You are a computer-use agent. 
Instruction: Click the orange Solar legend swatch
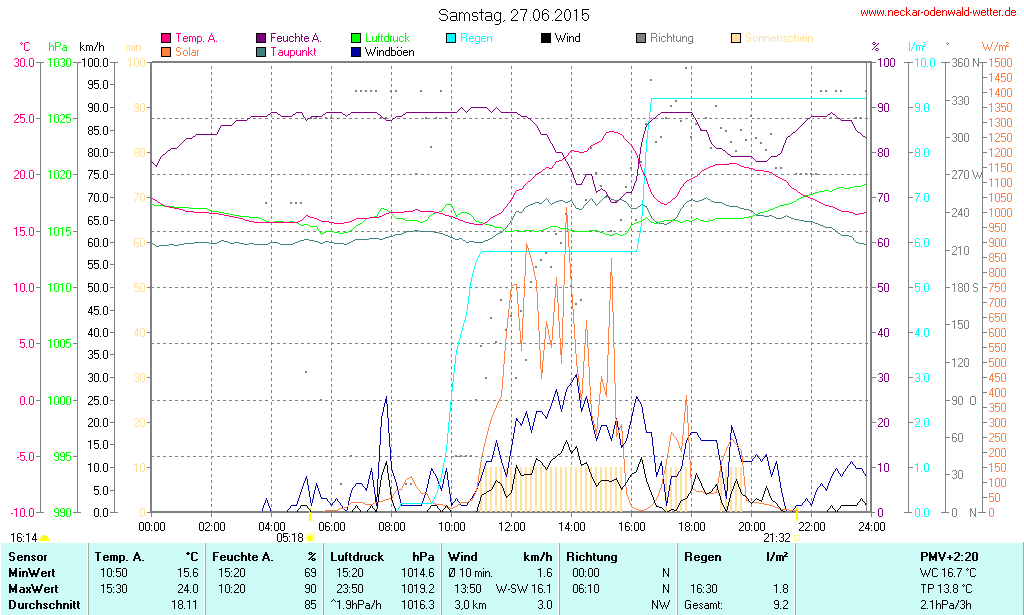(x=166, y=51)
